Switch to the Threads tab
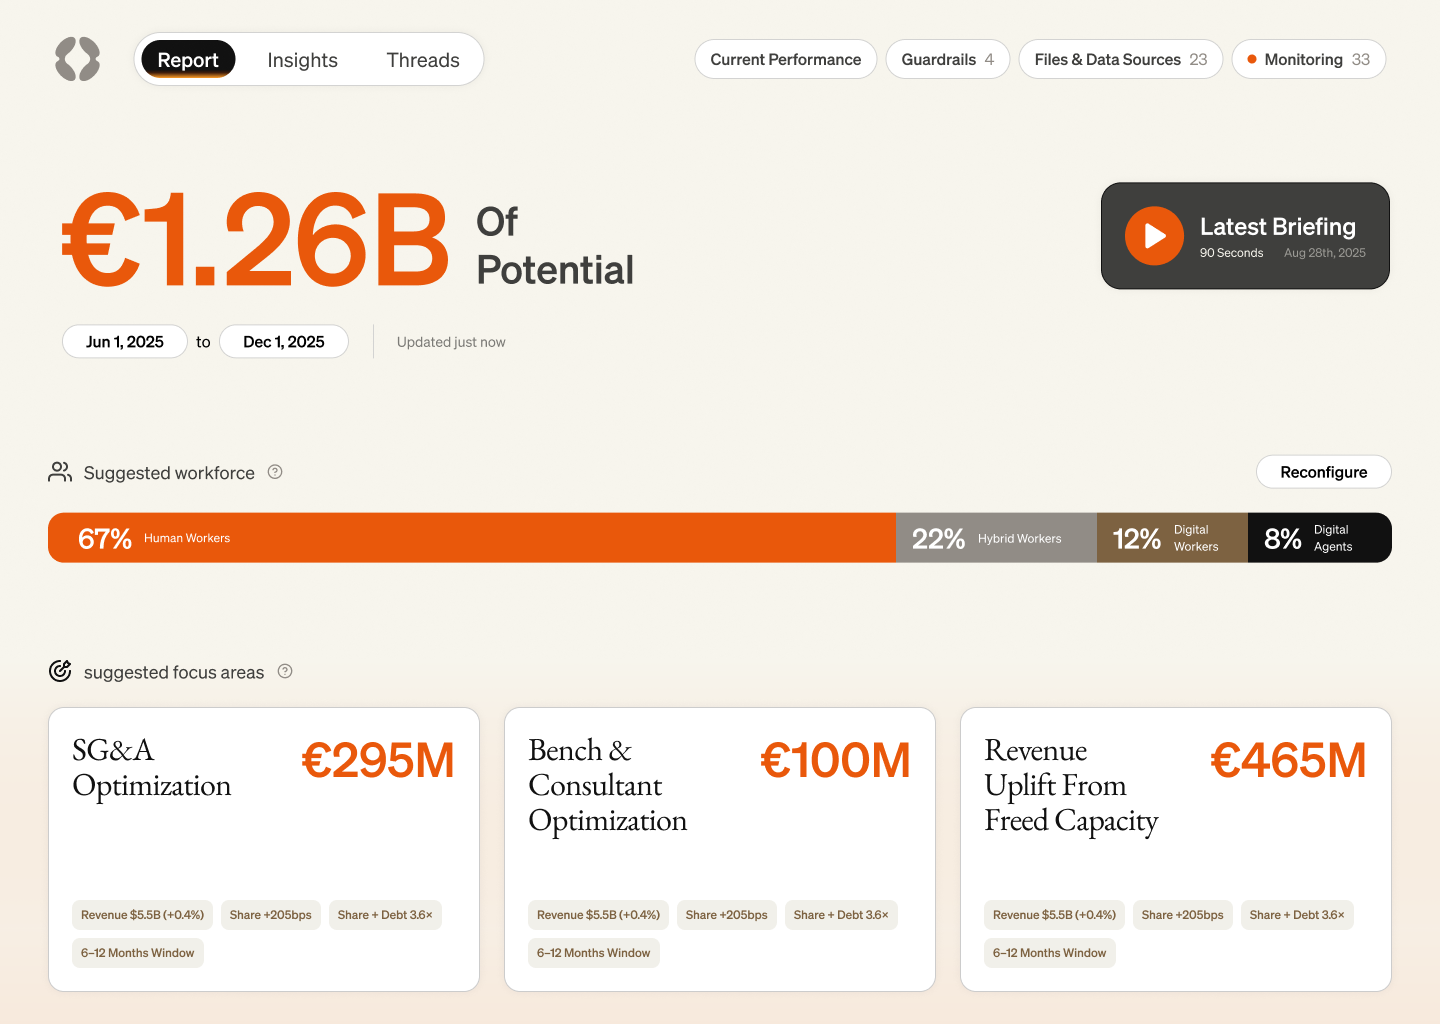1440x1024 pixels. point(423,60)
